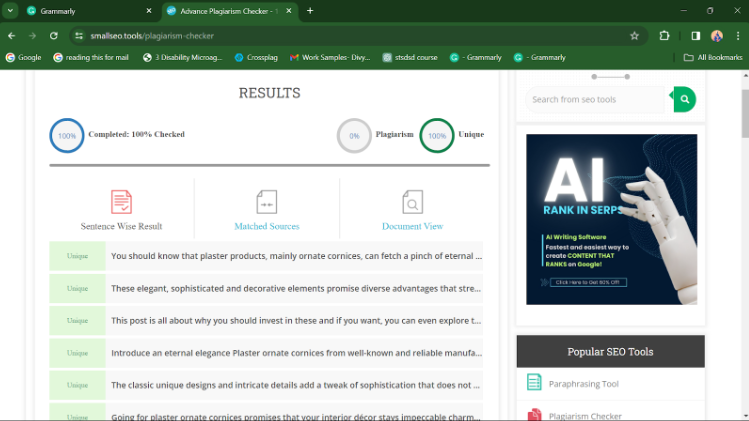
Task: Toggle the browser side panel icon
Action: 695,35
